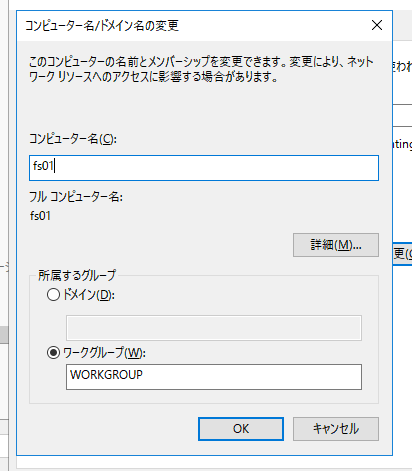
Task: Click the フル コンピューター名: label
Action: click(76, 197)
